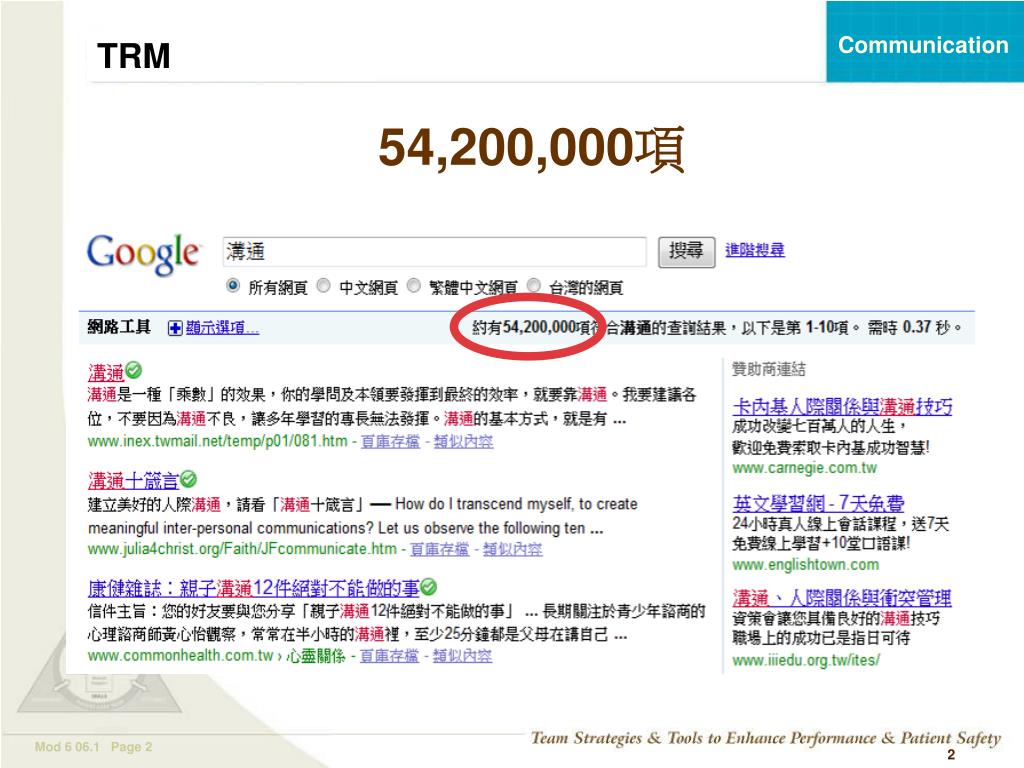Open the 溝通十箴言 result link
Screen dimensions: 1024x768
[133, 481]
